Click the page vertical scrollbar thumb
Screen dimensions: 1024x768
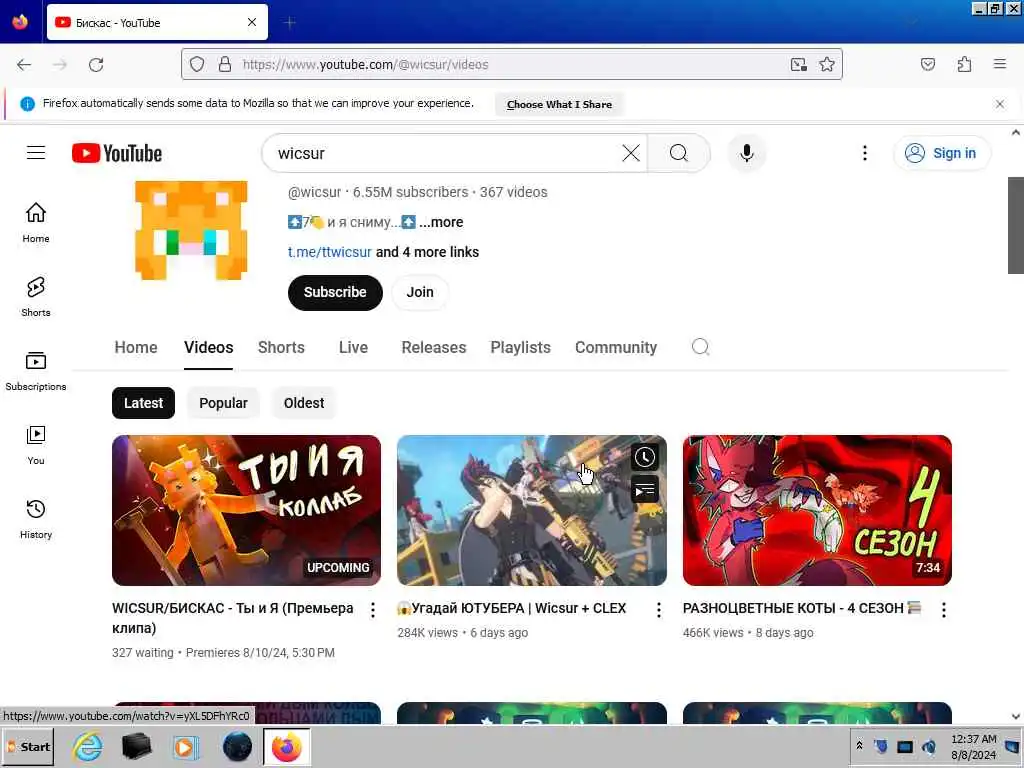pos(1016,225)
